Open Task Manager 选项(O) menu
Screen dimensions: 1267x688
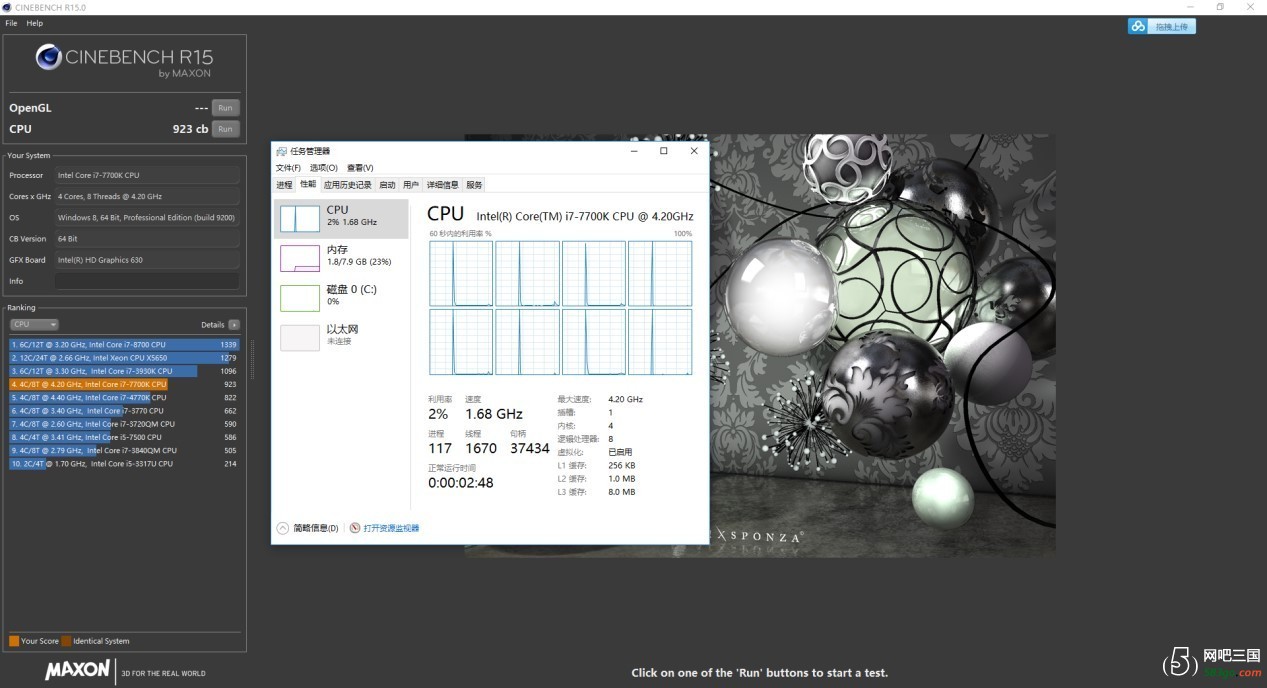point(323,168)
